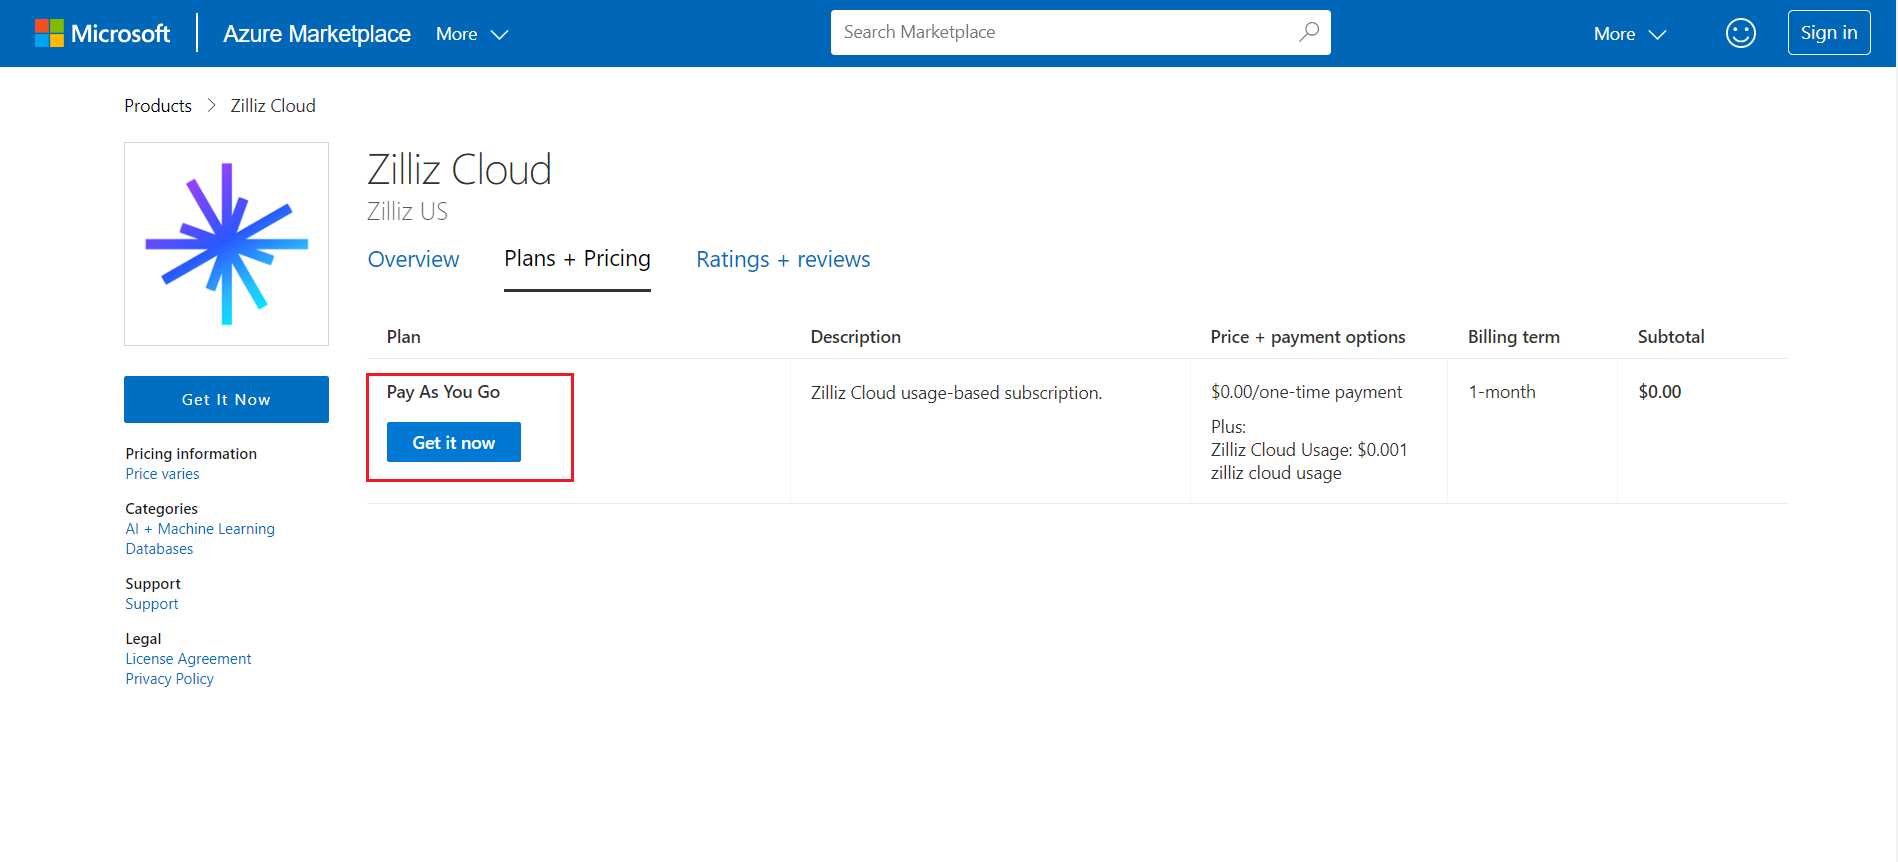This screenshot has width=1898, height=862.
Task: View the License Agreement link
Action: [x=188, y=659]
